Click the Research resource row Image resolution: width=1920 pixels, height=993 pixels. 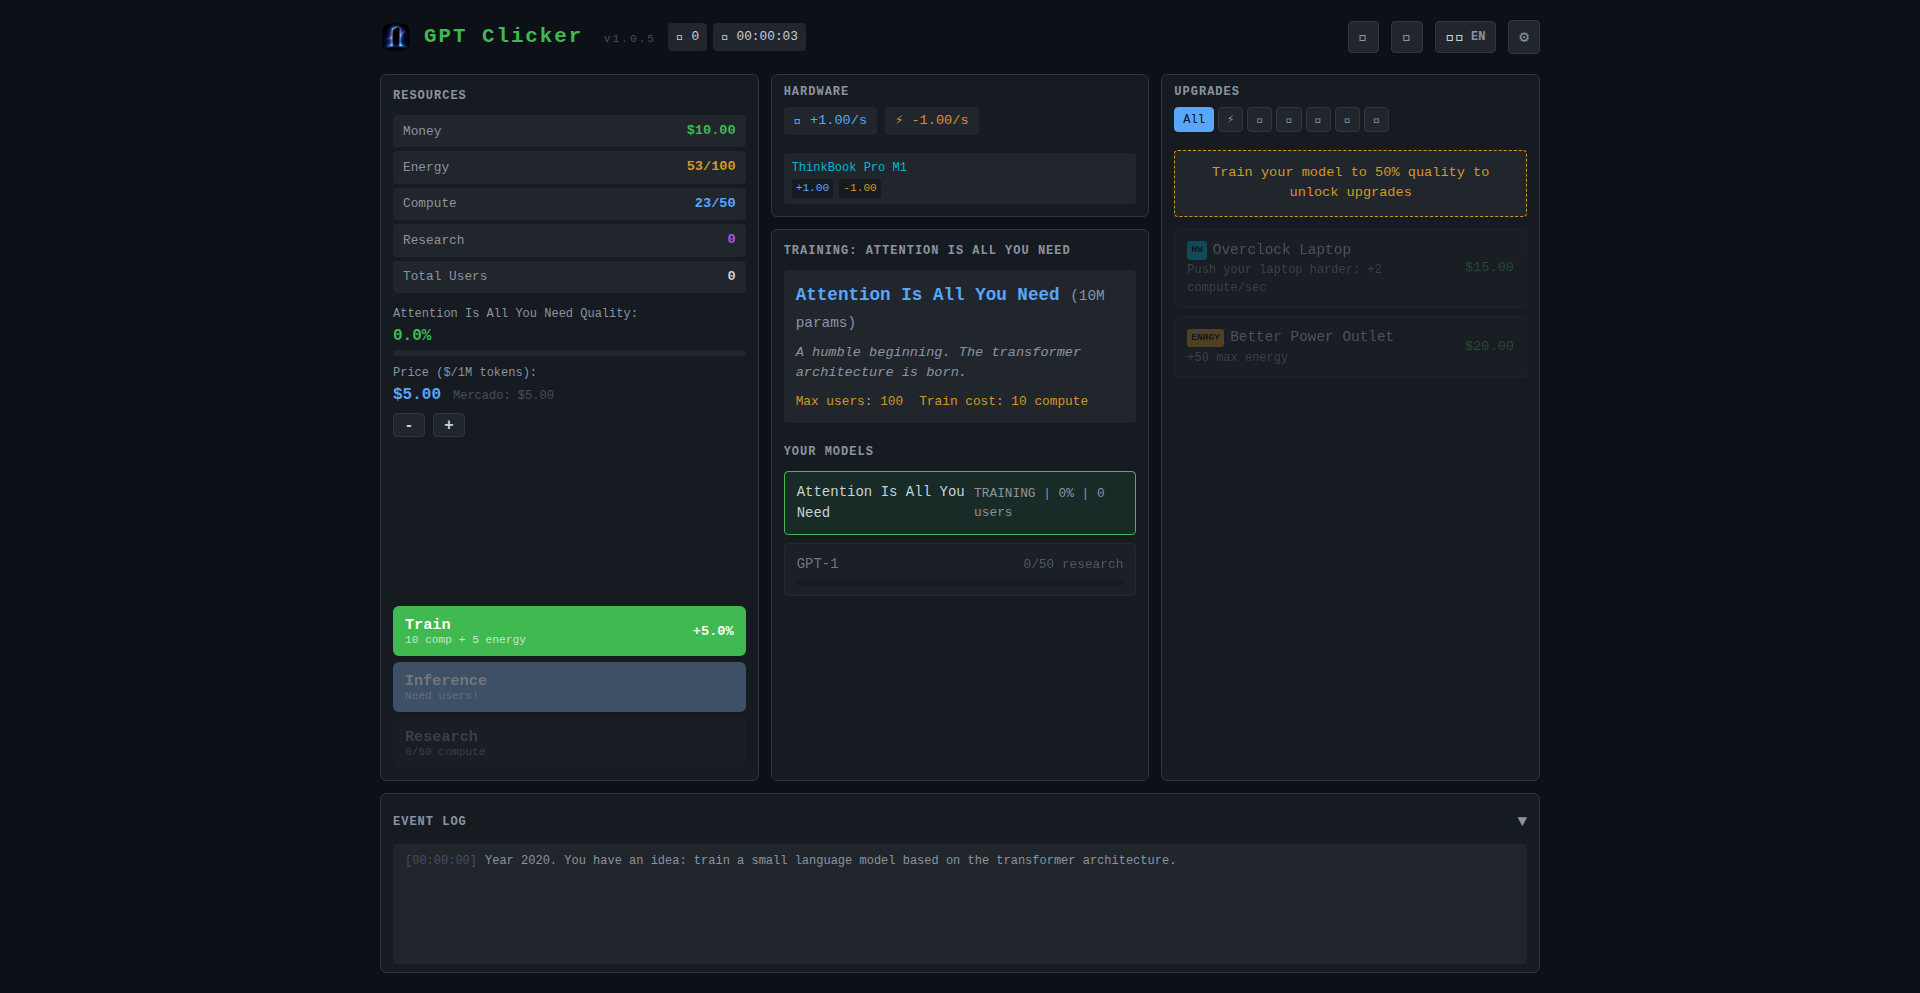pyautogui.click(x=569, y=240)
